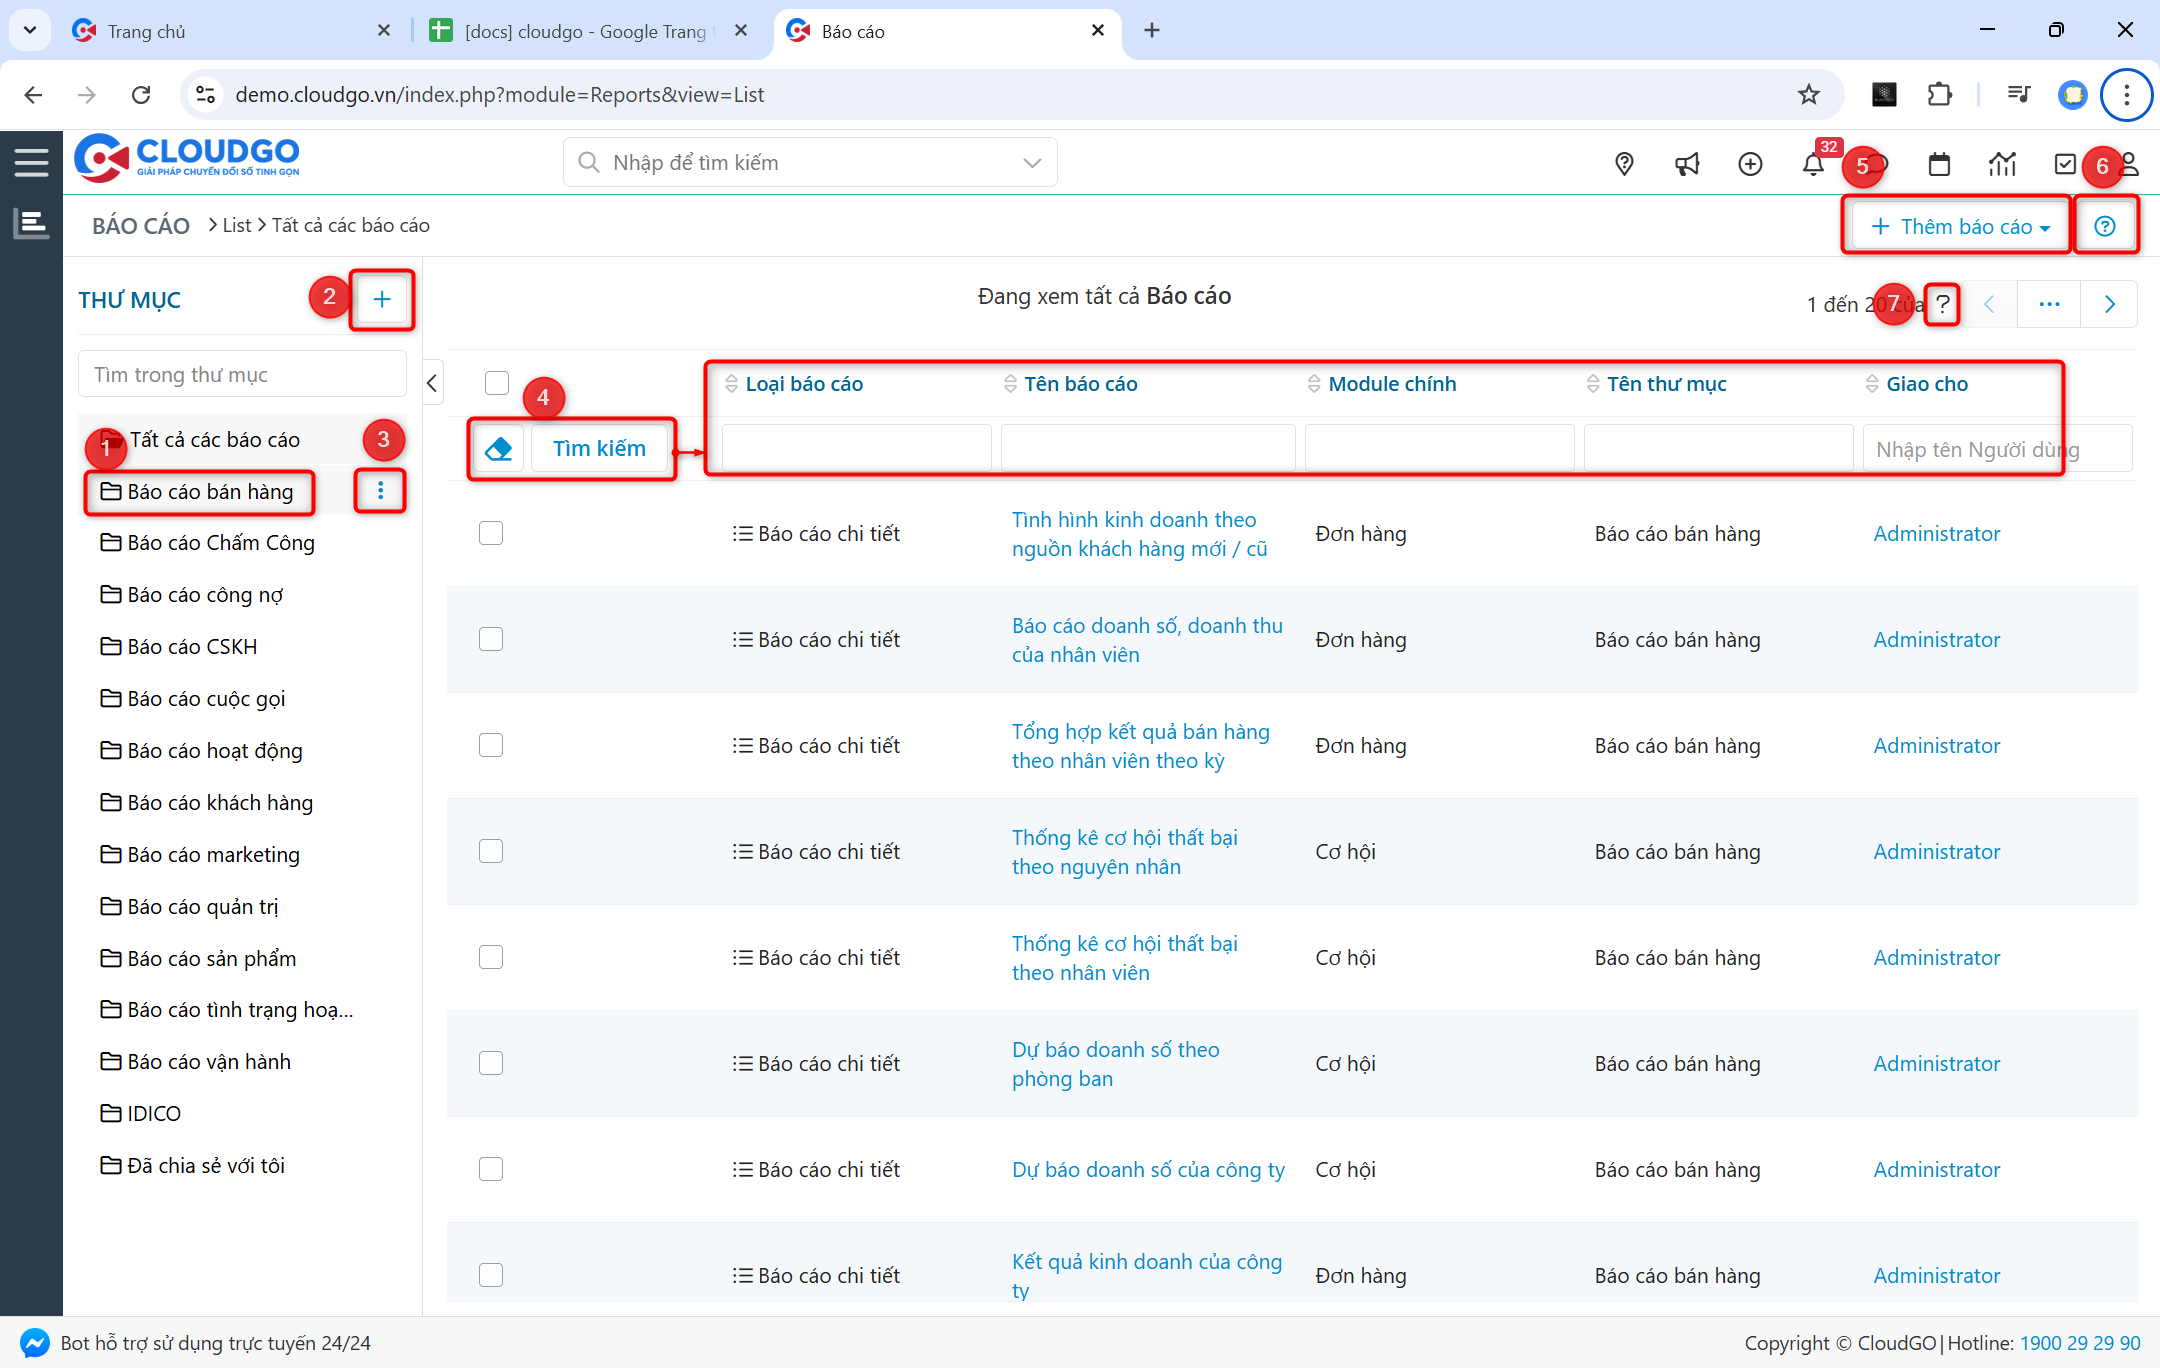Tick checkbox for 'Dự báo doanh số của công ty'
The image size is (2160, 1368).
pos(491,1169)
